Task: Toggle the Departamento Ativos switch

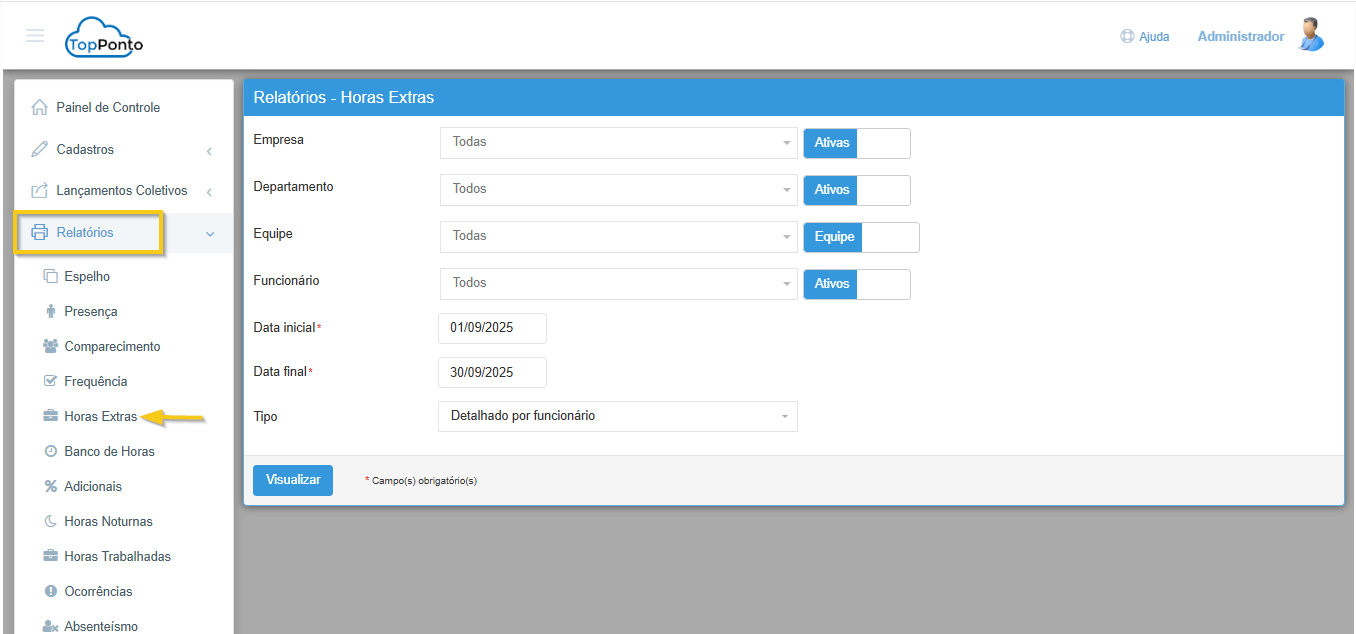Action: pyautogui.click(x=857, y=190)
